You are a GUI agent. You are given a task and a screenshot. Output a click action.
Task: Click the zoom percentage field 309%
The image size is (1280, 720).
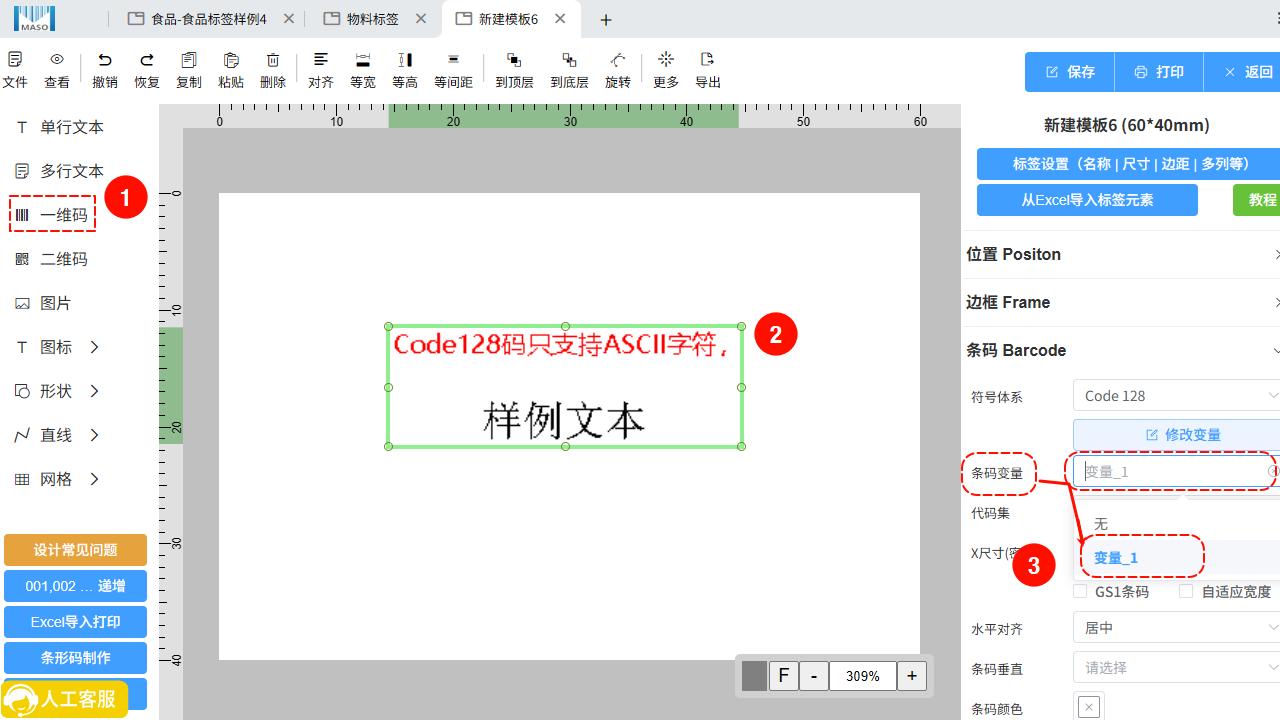pyautogui.click(x=862, y=676)
